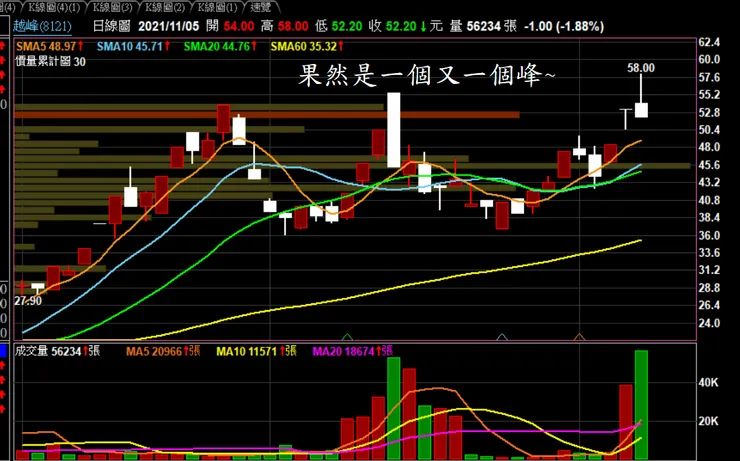Click the last white candlestick under 58.00
The image size is (740, 461).
coord(641,110)
